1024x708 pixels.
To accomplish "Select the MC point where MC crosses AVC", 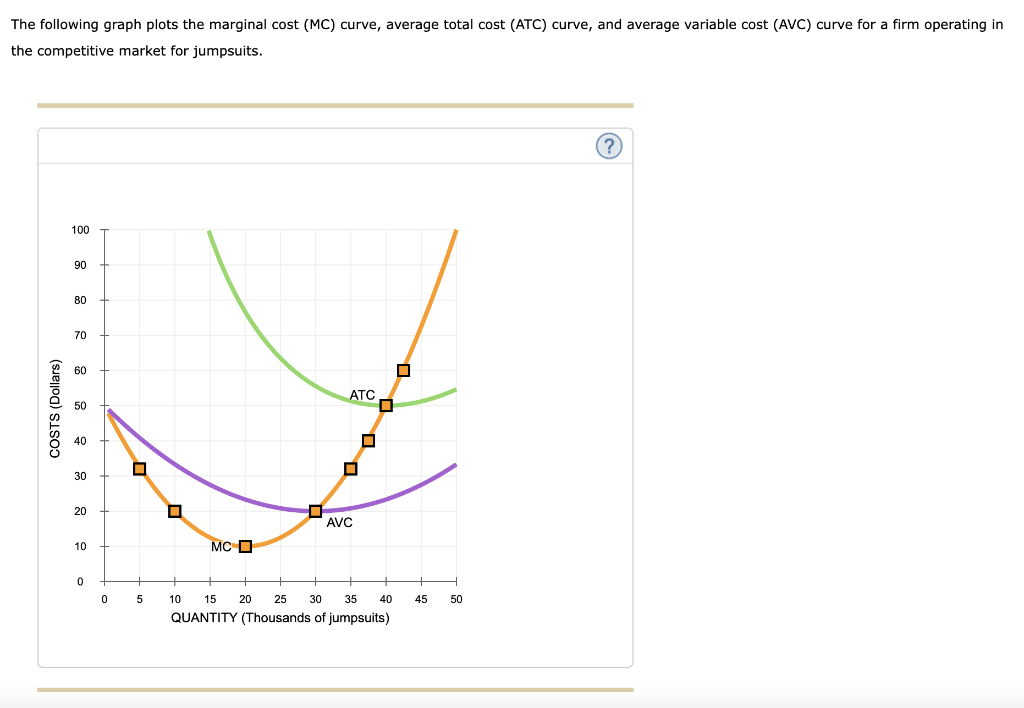I will pyautogui.click(x=314, y=510).
